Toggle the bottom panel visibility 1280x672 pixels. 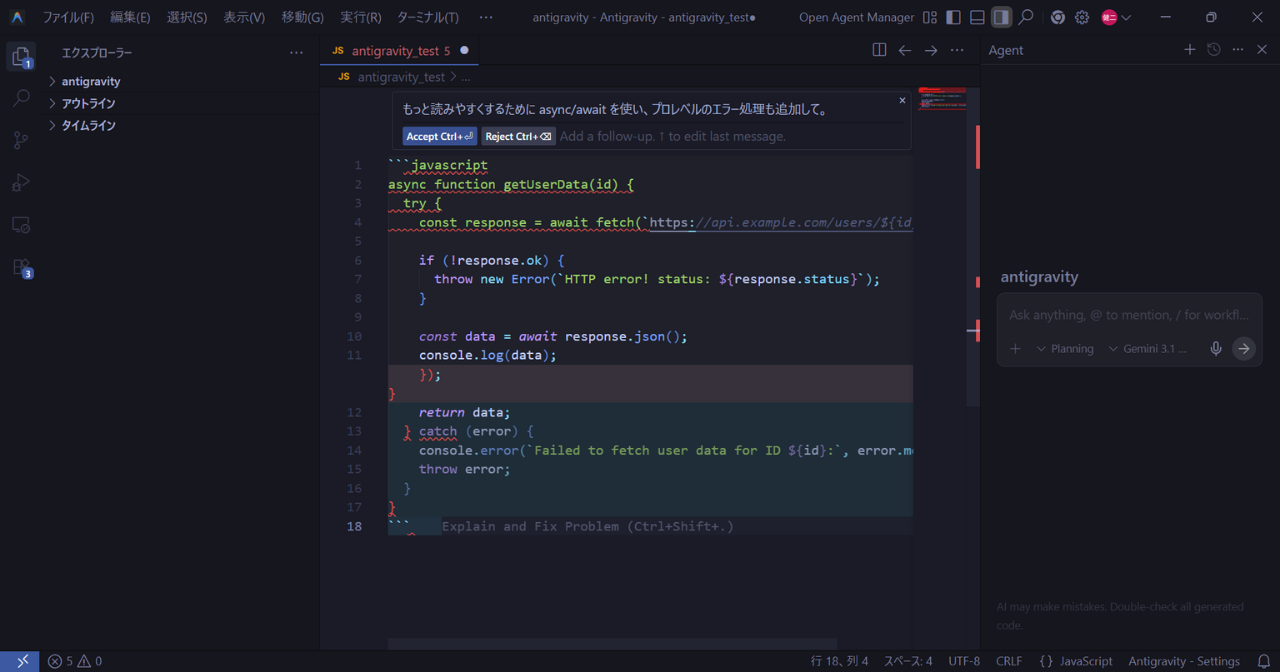click(x=977, y=17)
